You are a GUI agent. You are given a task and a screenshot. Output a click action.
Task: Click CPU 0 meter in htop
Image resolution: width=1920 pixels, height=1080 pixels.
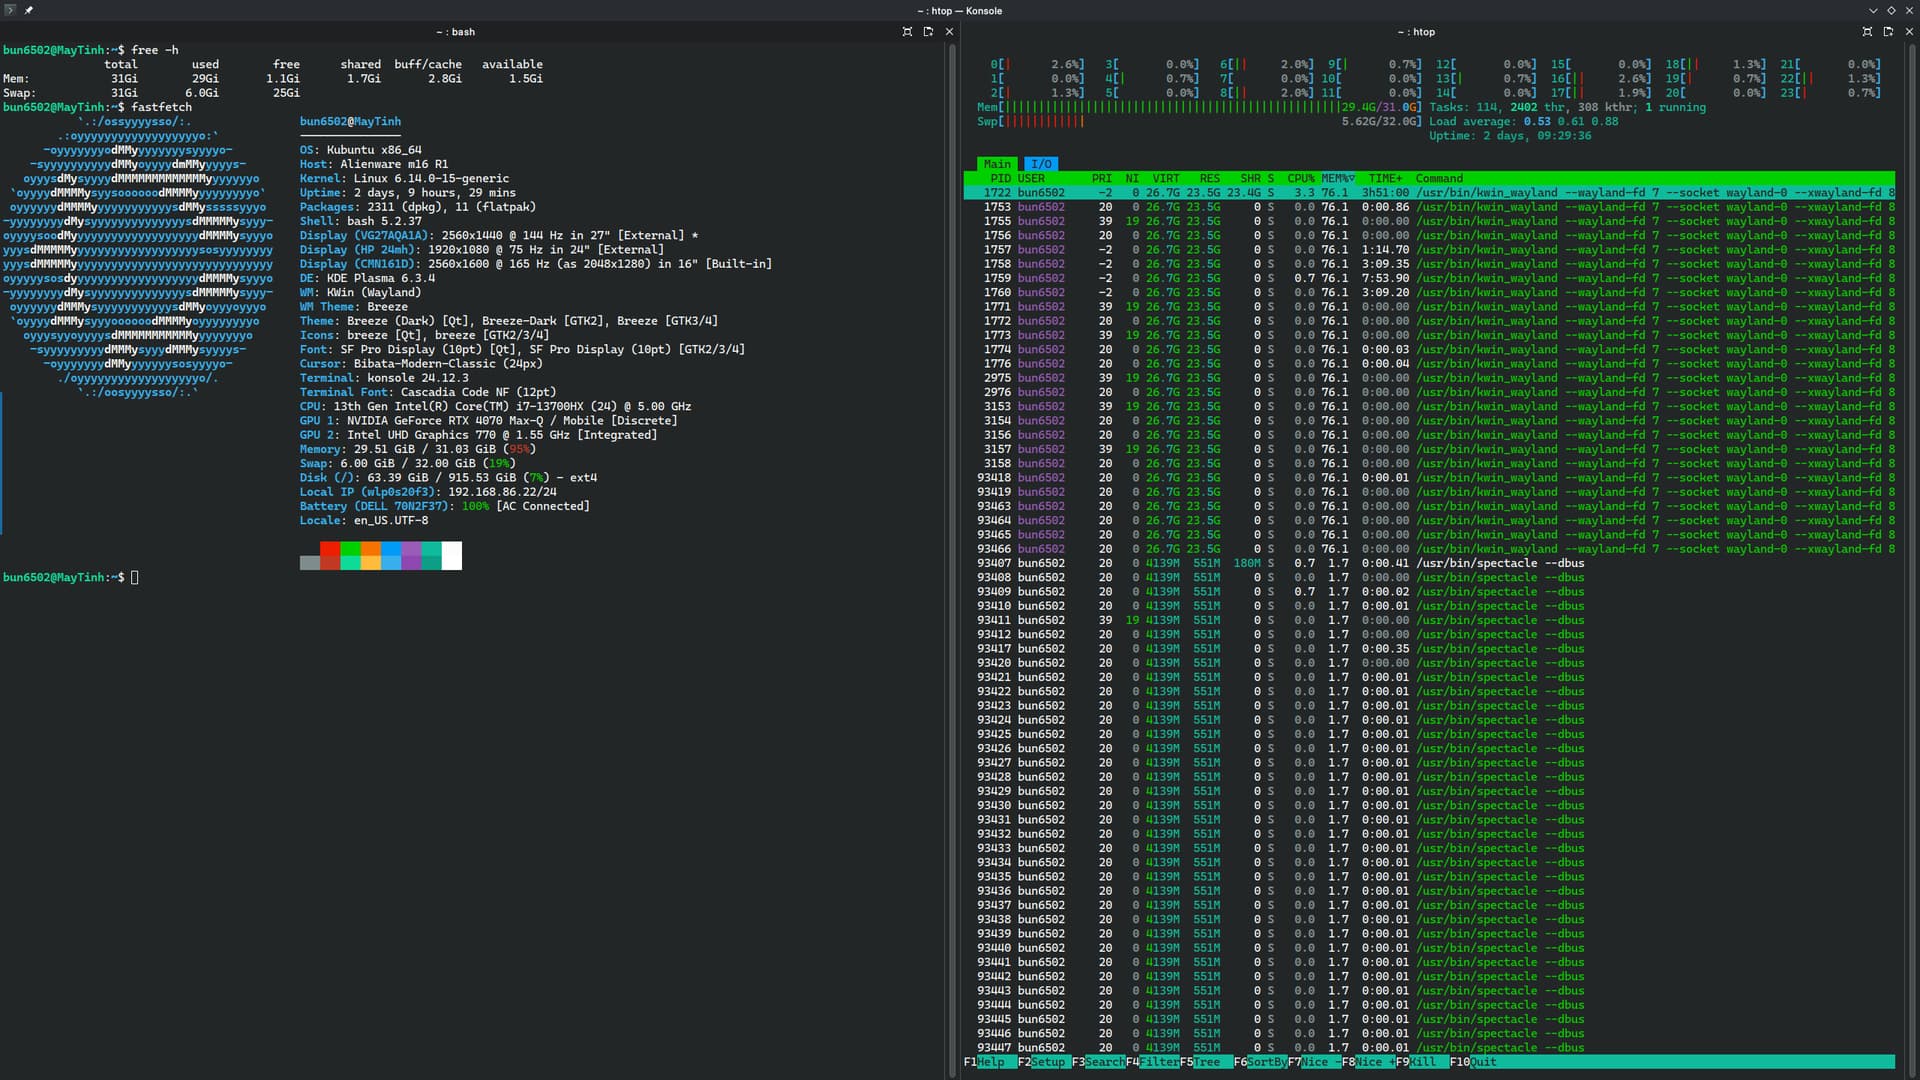point(1037,64)
